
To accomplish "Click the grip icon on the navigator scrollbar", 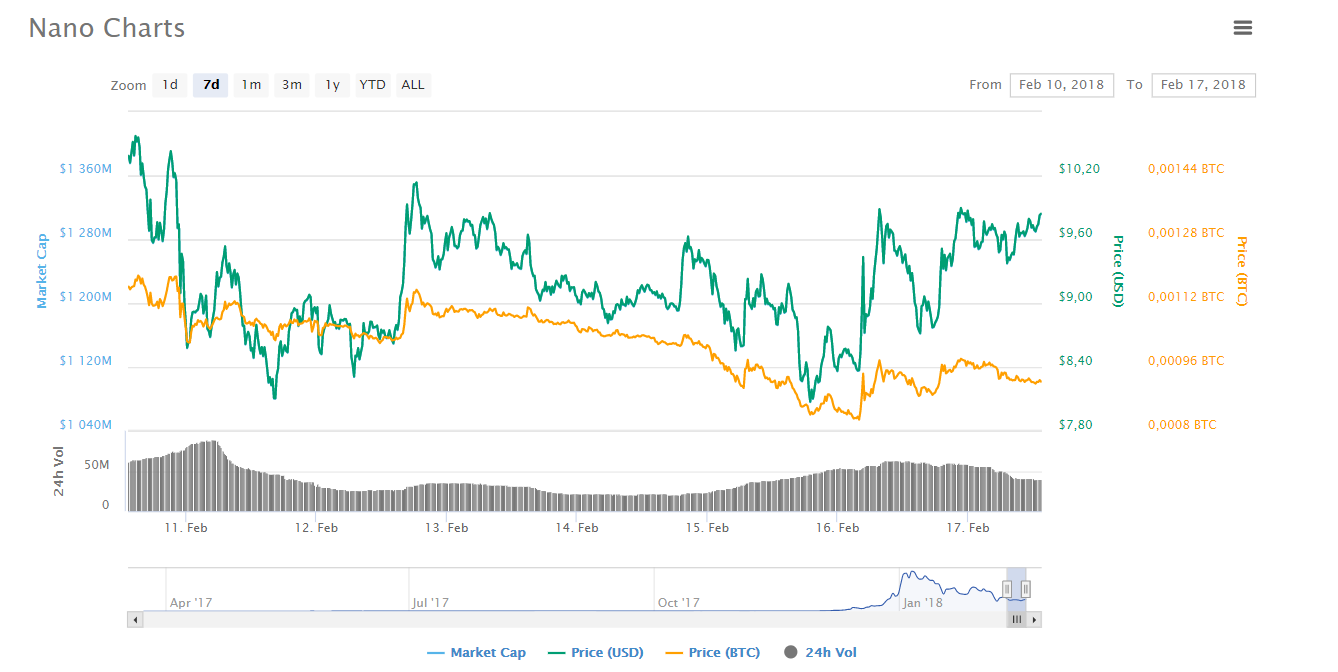I will click(x=1017, y=619).
